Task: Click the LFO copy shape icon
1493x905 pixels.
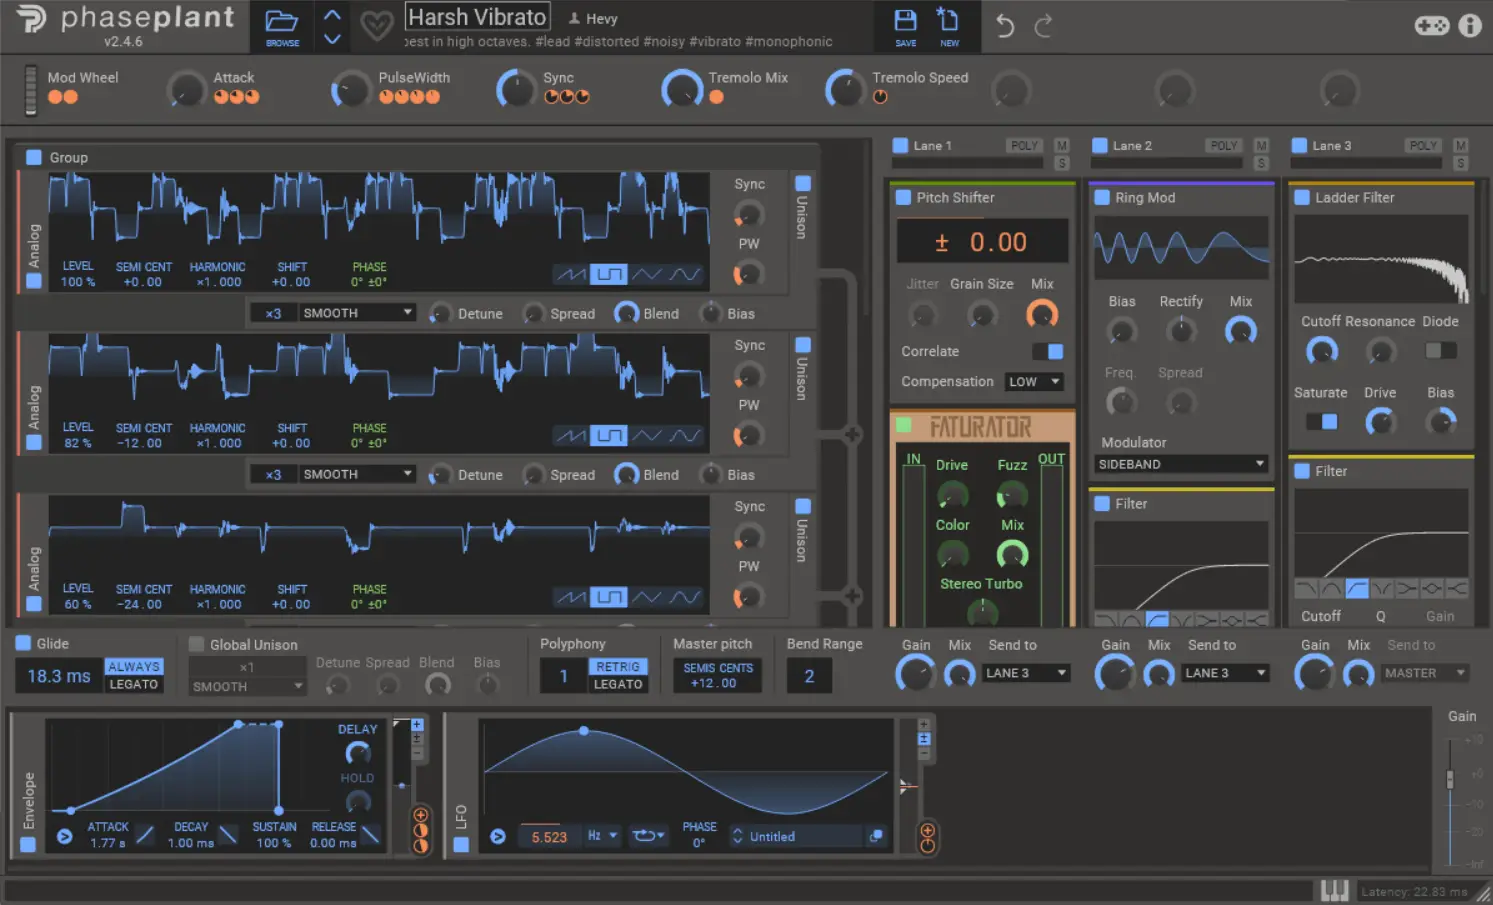Action: (x=876, y=836)
